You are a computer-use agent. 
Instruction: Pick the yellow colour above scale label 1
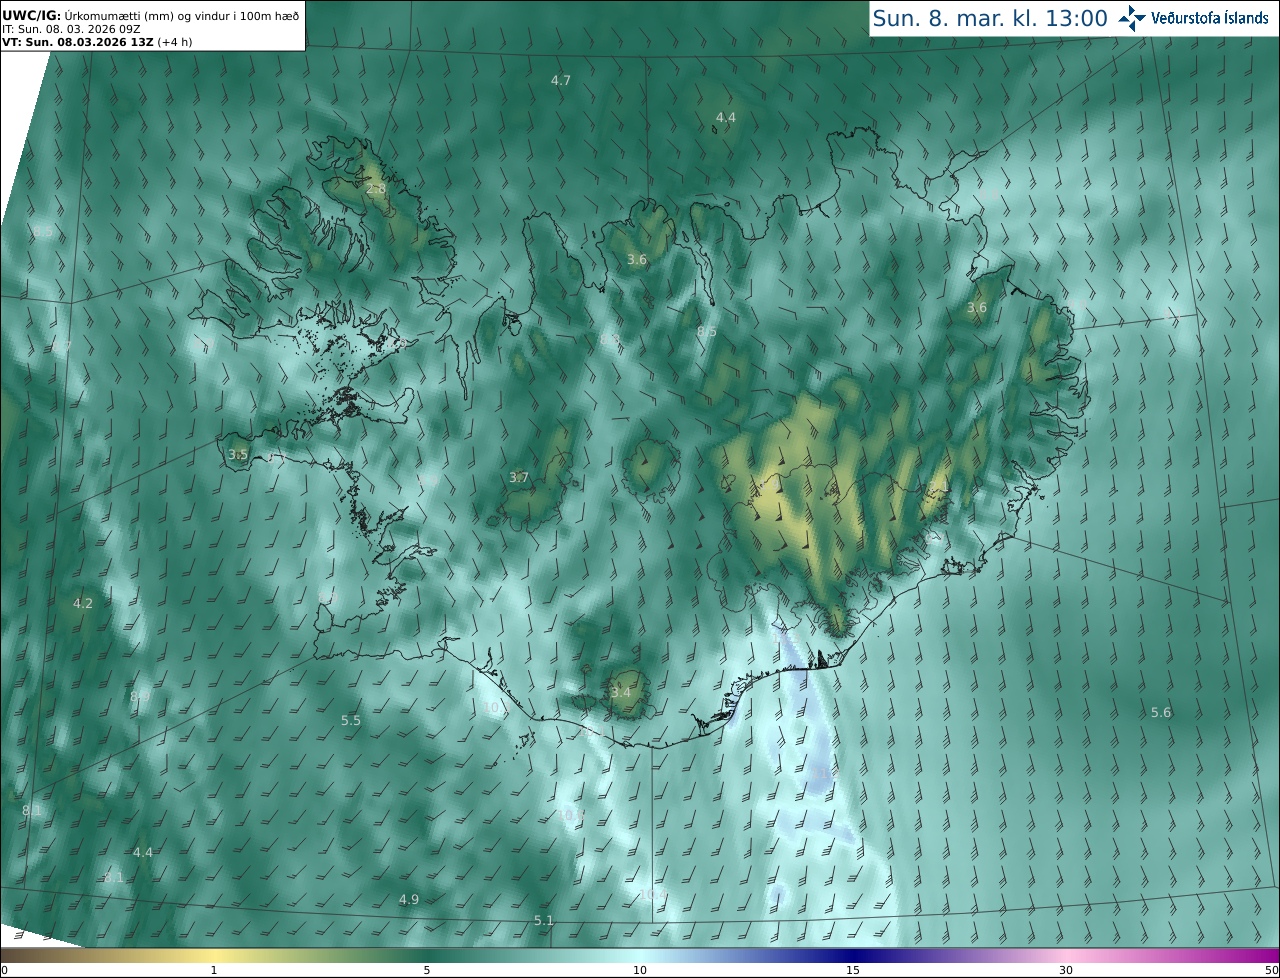click(x=214, y=955)
